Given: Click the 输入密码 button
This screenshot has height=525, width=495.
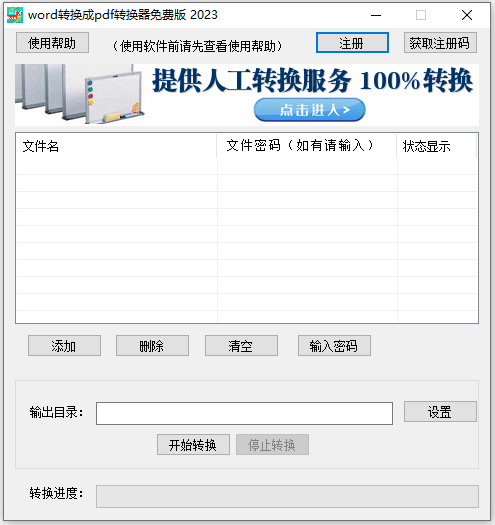Looking at the screenshot, I should (x=334, y=346).
